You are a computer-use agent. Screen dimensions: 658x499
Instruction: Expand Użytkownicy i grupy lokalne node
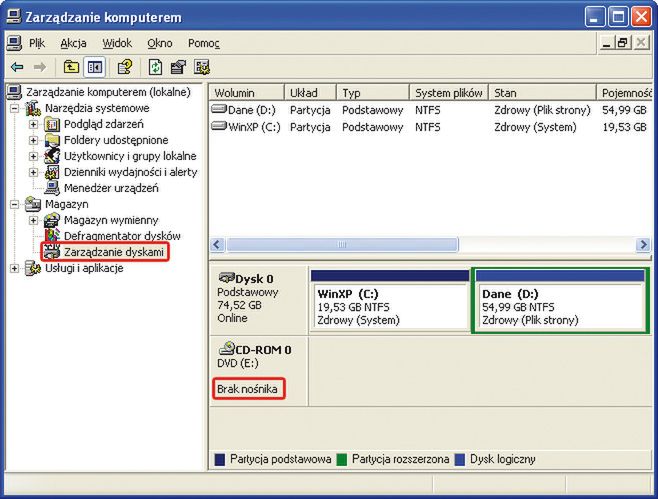33,156
